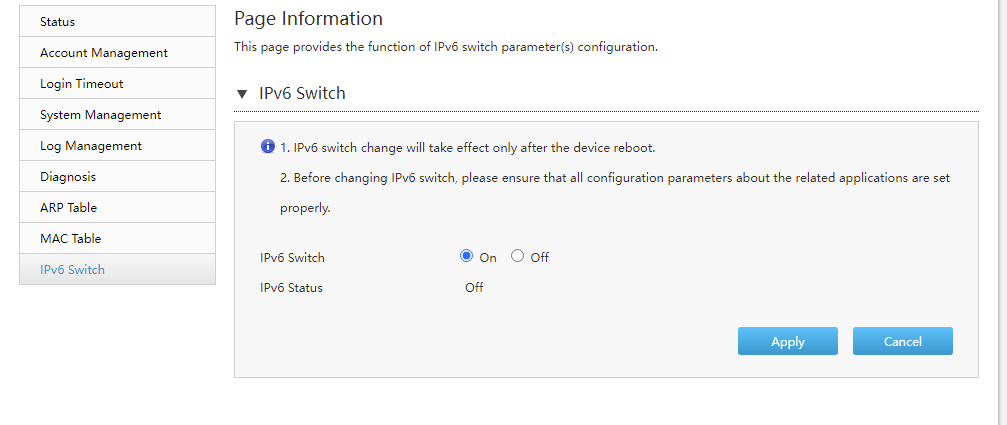Screen dimensions: 1007x425
Task: Open the Status menu item
Action: [118, 21]
